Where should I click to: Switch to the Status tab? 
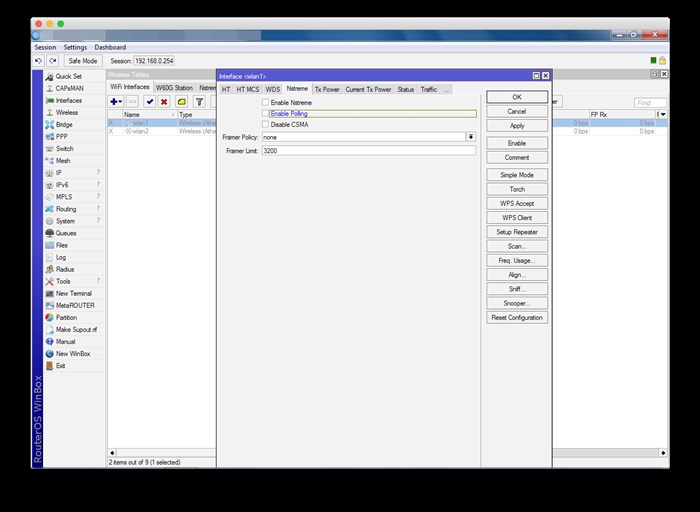point(406,89)
